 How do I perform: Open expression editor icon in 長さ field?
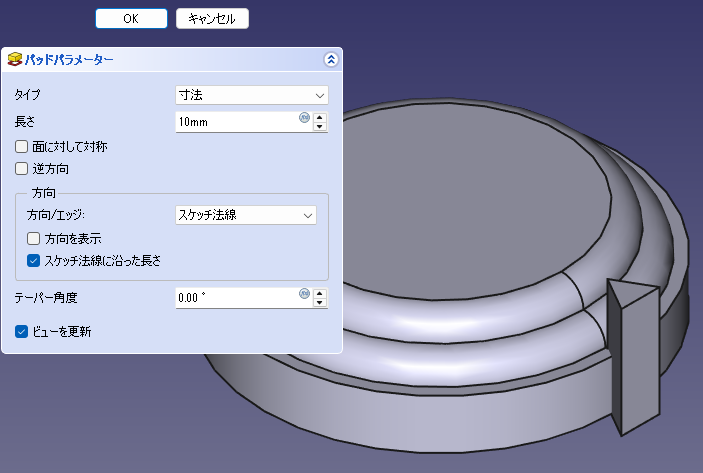click(x=304, y=118)
